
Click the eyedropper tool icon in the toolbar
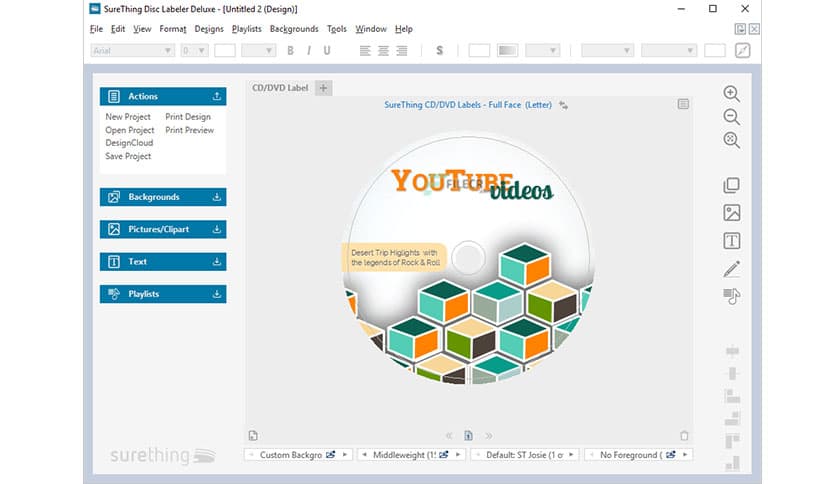(742, 51)
